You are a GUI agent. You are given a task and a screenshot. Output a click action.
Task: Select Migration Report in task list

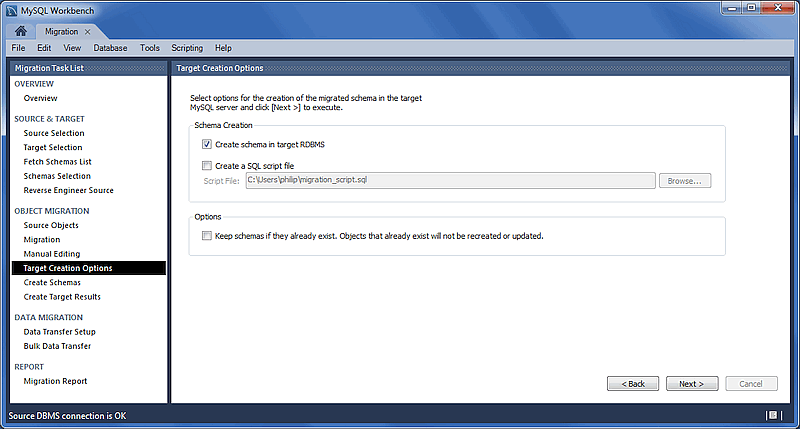tap(55, 381)
